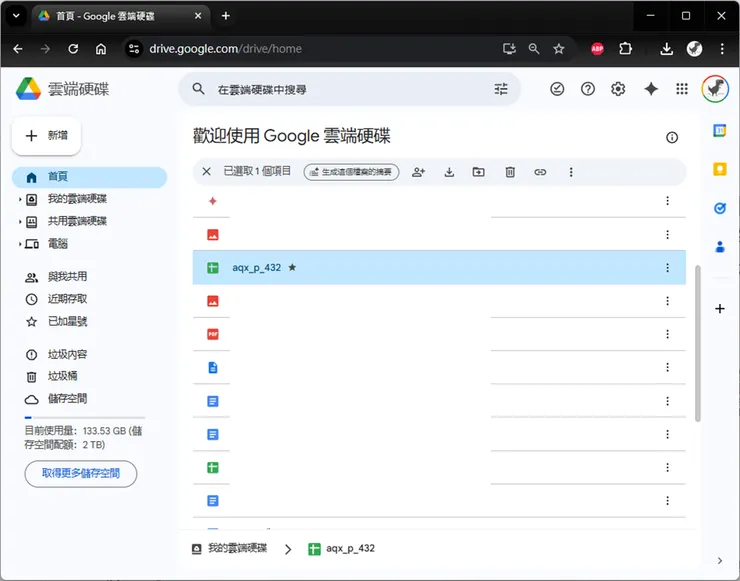Open advanced search filter options
This screenshot has width=740, height=581.
(x=501, y=89)
